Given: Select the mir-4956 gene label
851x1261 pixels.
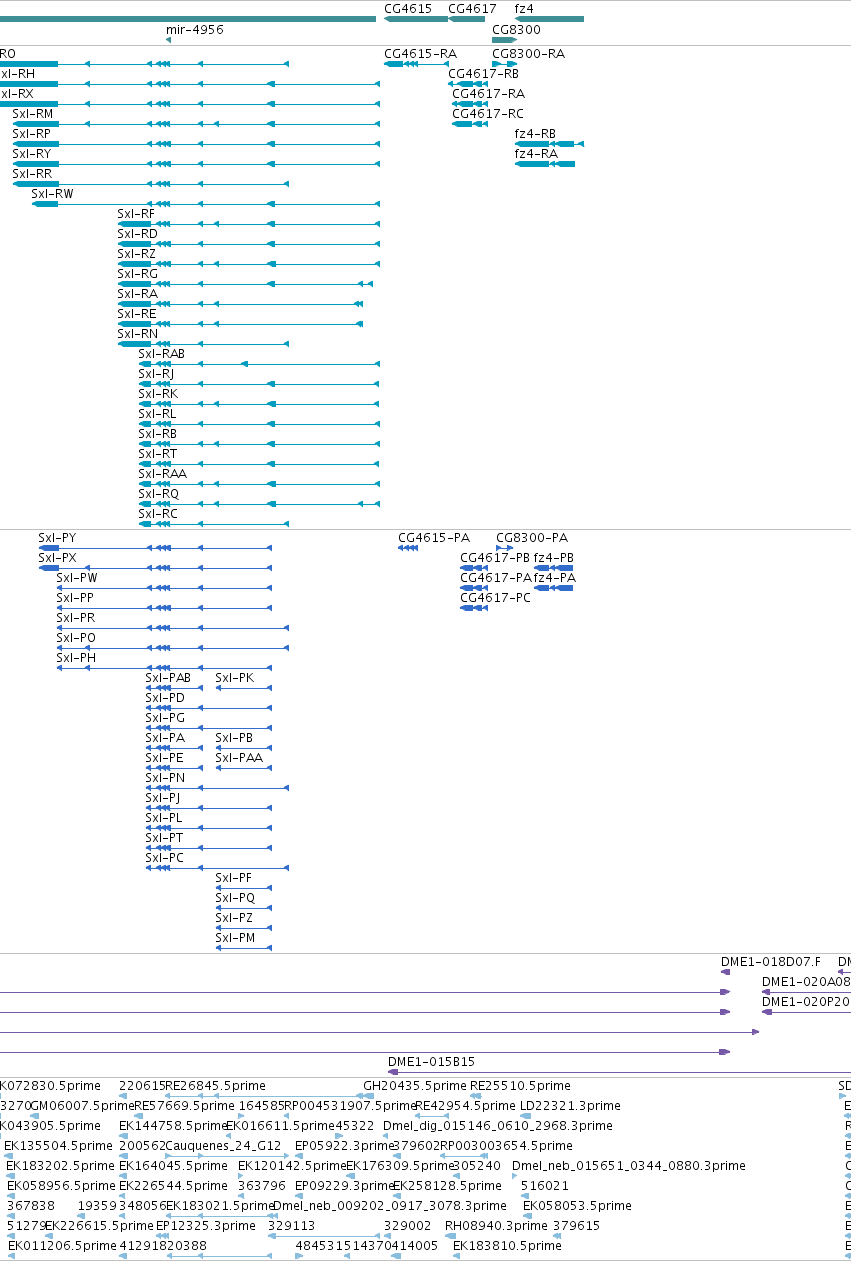Looking at the screenshot, I should 194,30.
